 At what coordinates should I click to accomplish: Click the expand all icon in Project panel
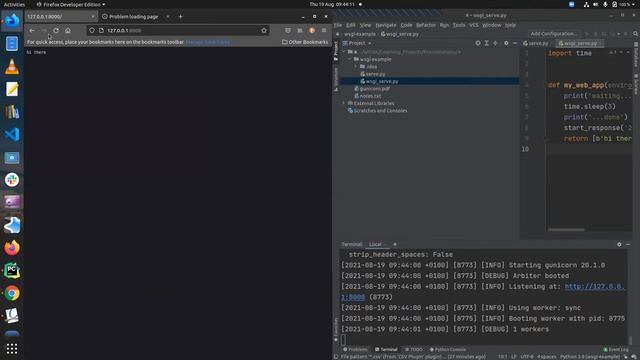487,43
